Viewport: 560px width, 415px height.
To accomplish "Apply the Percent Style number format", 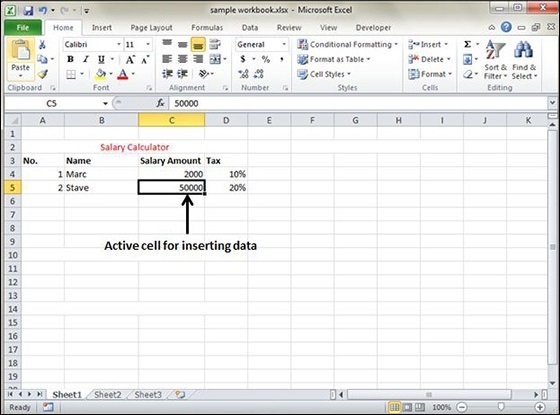I will (x=266, y=59).
